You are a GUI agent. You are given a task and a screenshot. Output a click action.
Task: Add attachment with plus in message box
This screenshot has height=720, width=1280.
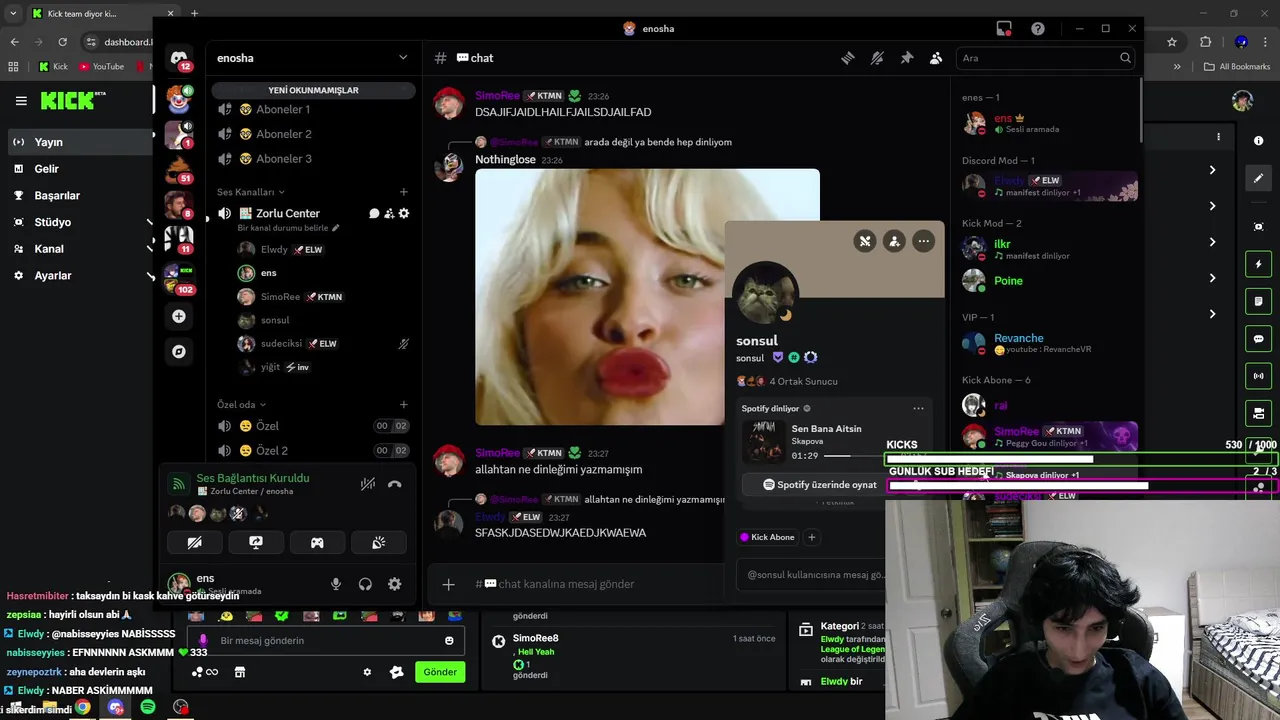[448, 584]
